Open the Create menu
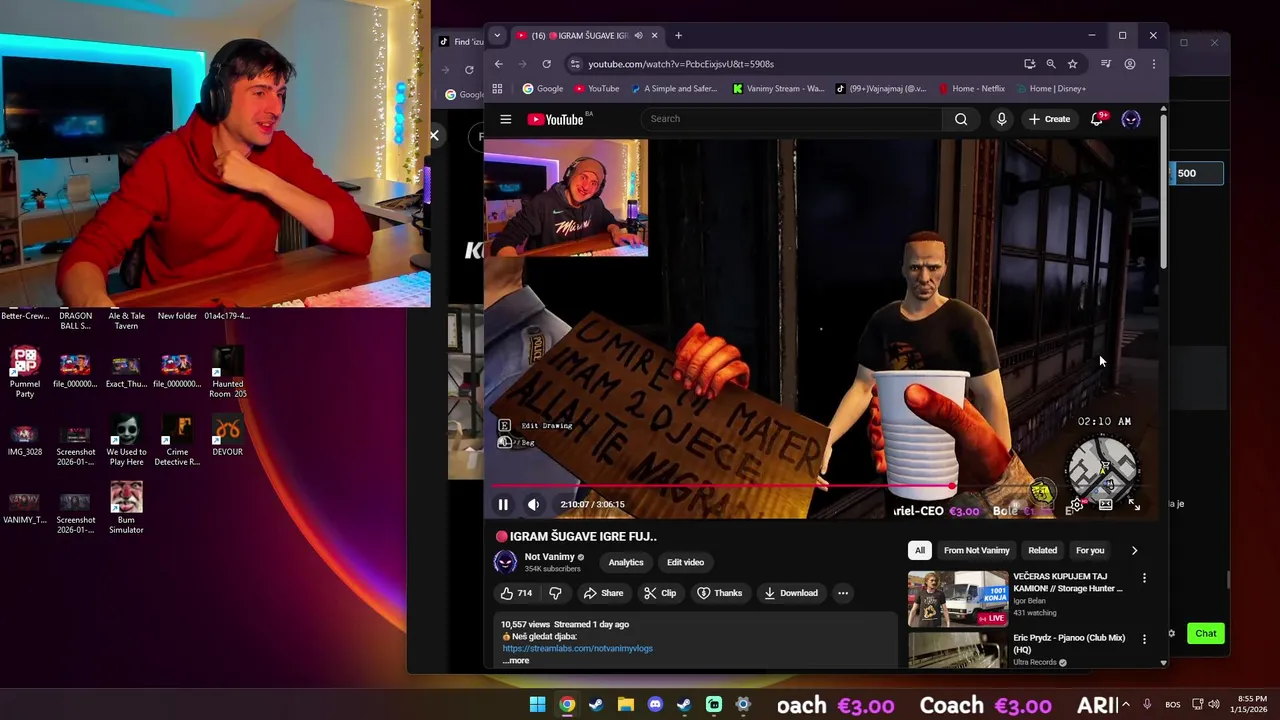The width and height of the screenshot is (1280, 720). 1049,119
